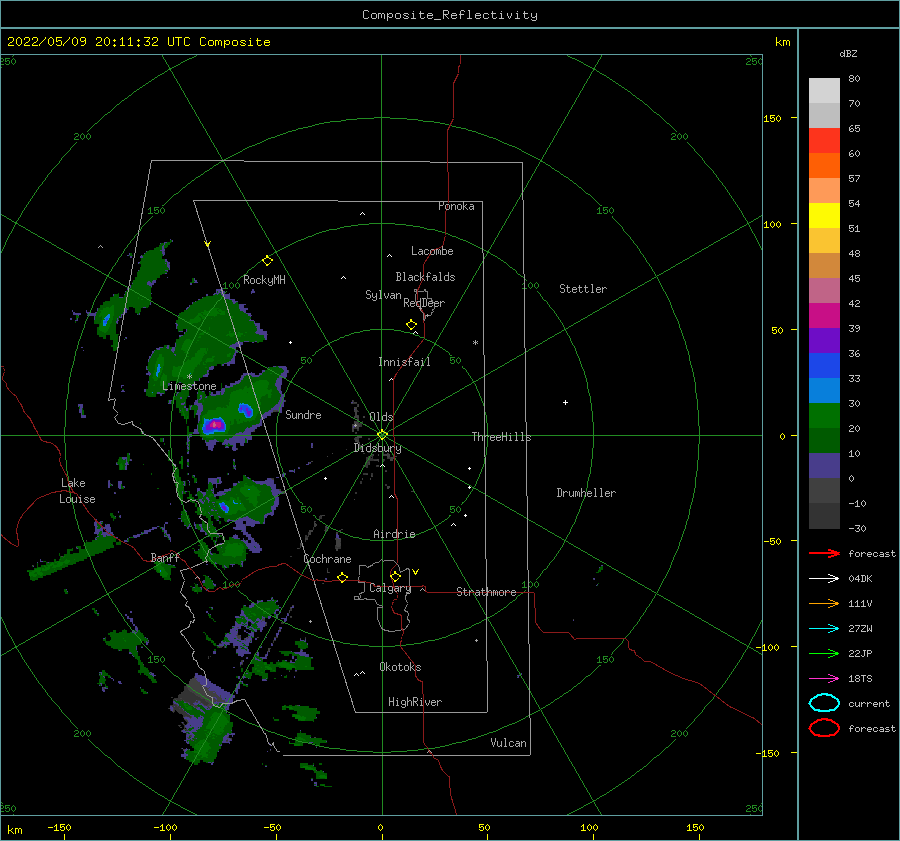Click the gray echo patch southwest of Okotoks
Image resolution: width=900 pixels, height=841 pixels.
point(193,696)
